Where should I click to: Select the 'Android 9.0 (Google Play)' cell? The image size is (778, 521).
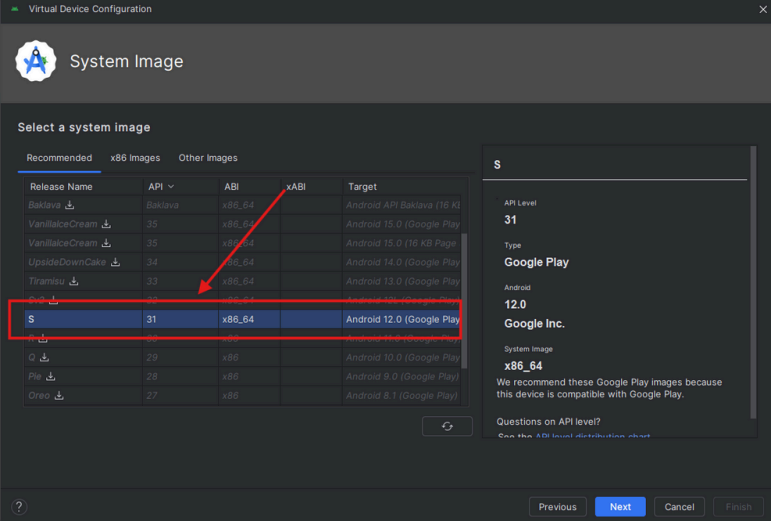tap(402, 377)
